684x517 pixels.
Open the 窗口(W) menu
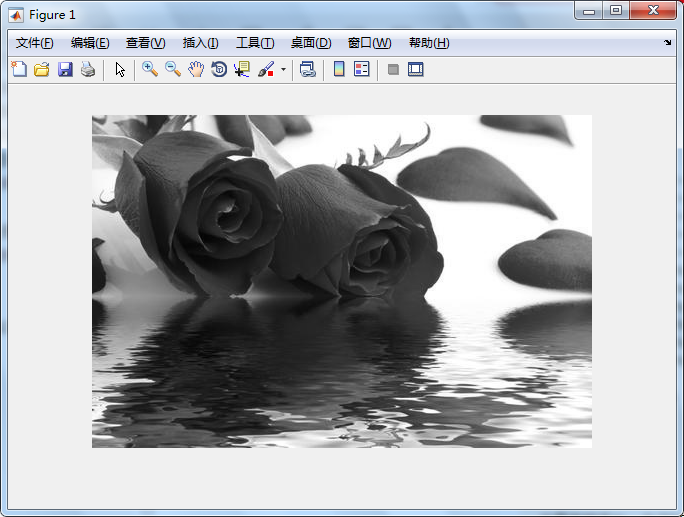pos(369,43)
